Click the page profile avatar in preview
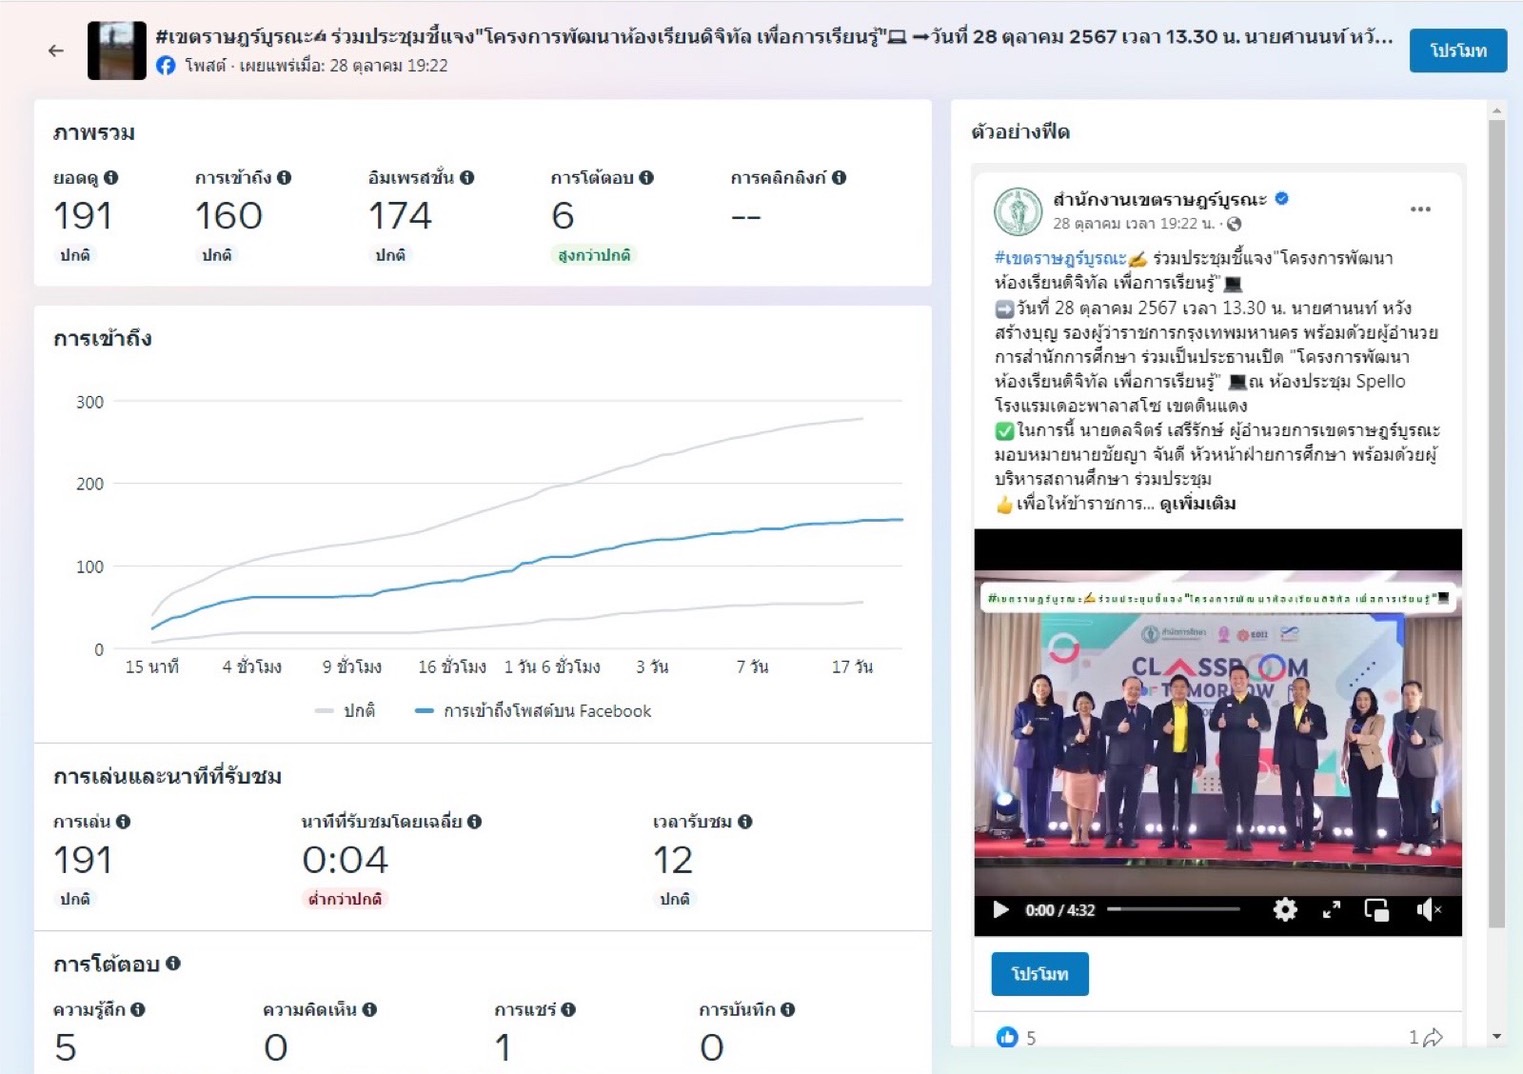This screenshot has width=1523, height=1074. (1018, 210)
